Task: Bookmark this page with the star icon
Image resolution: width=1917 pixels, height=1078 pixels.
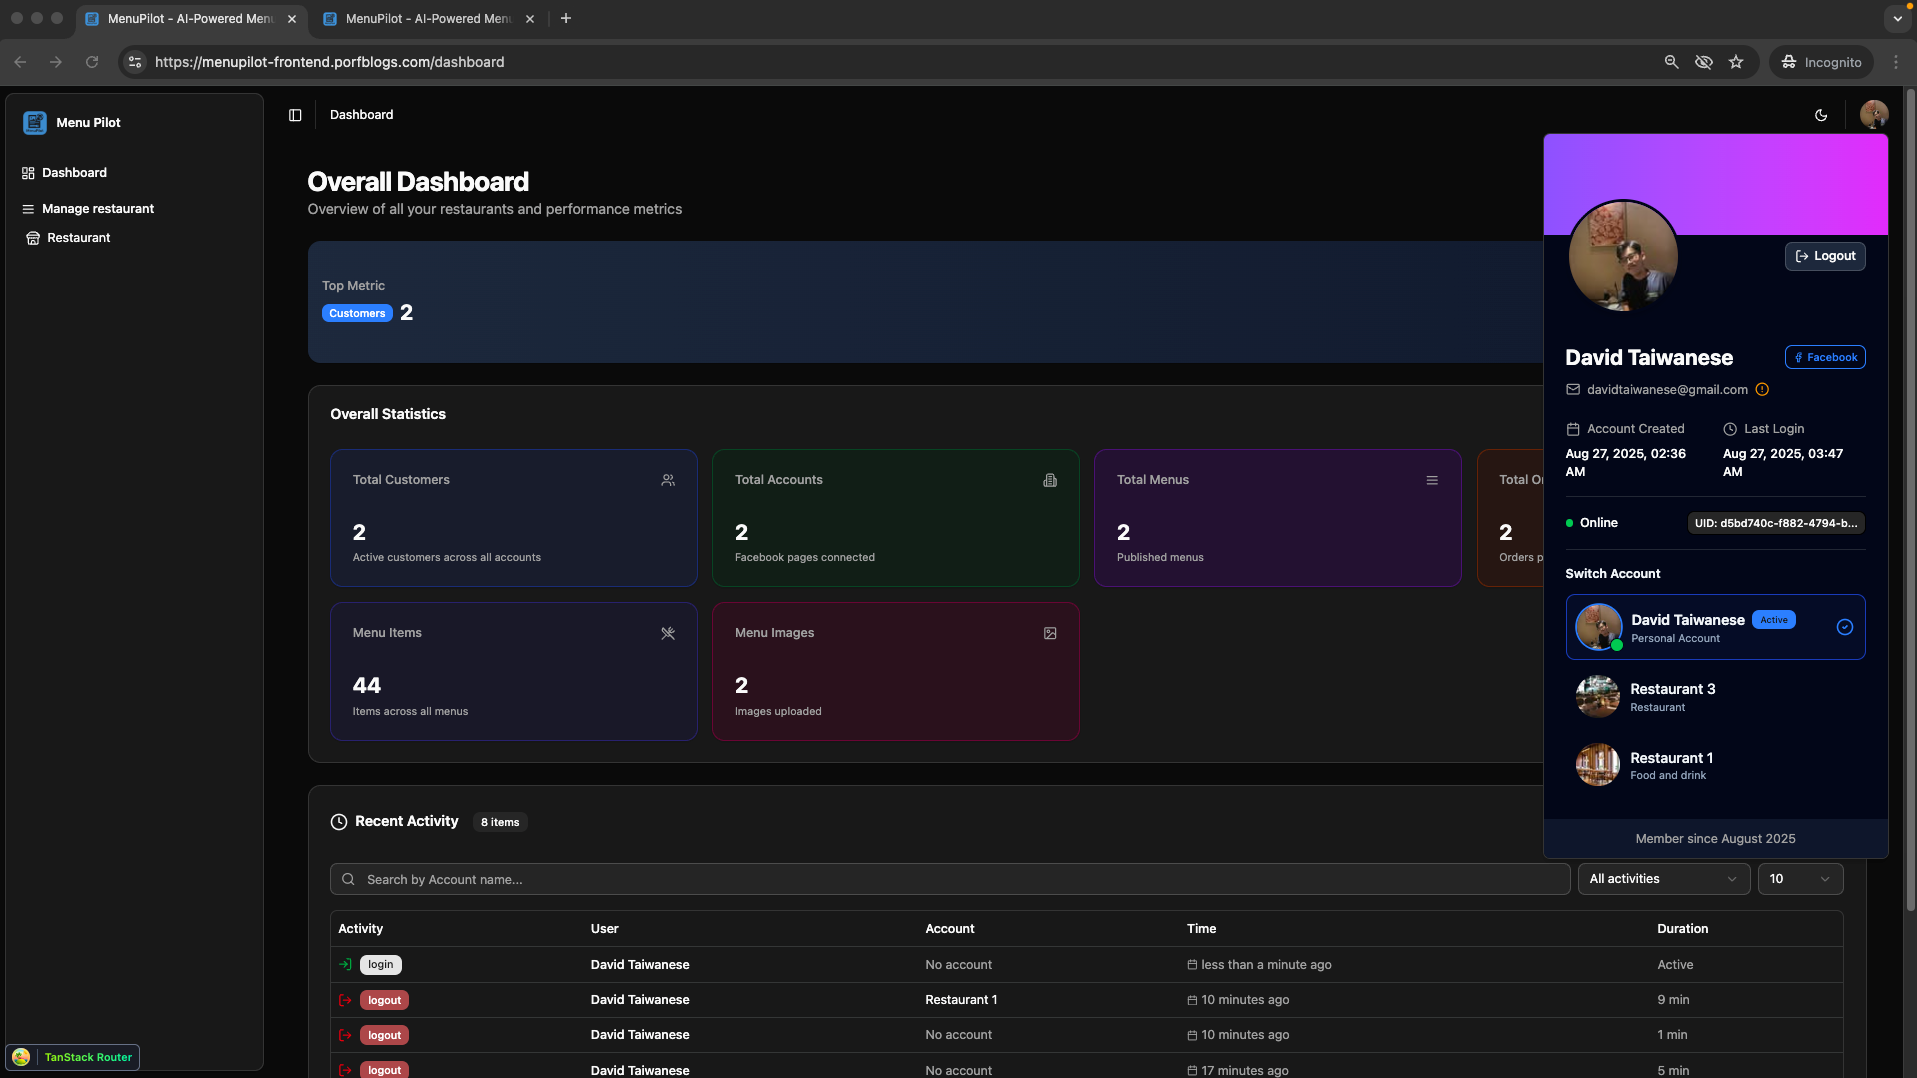Action: [1736, 62]
